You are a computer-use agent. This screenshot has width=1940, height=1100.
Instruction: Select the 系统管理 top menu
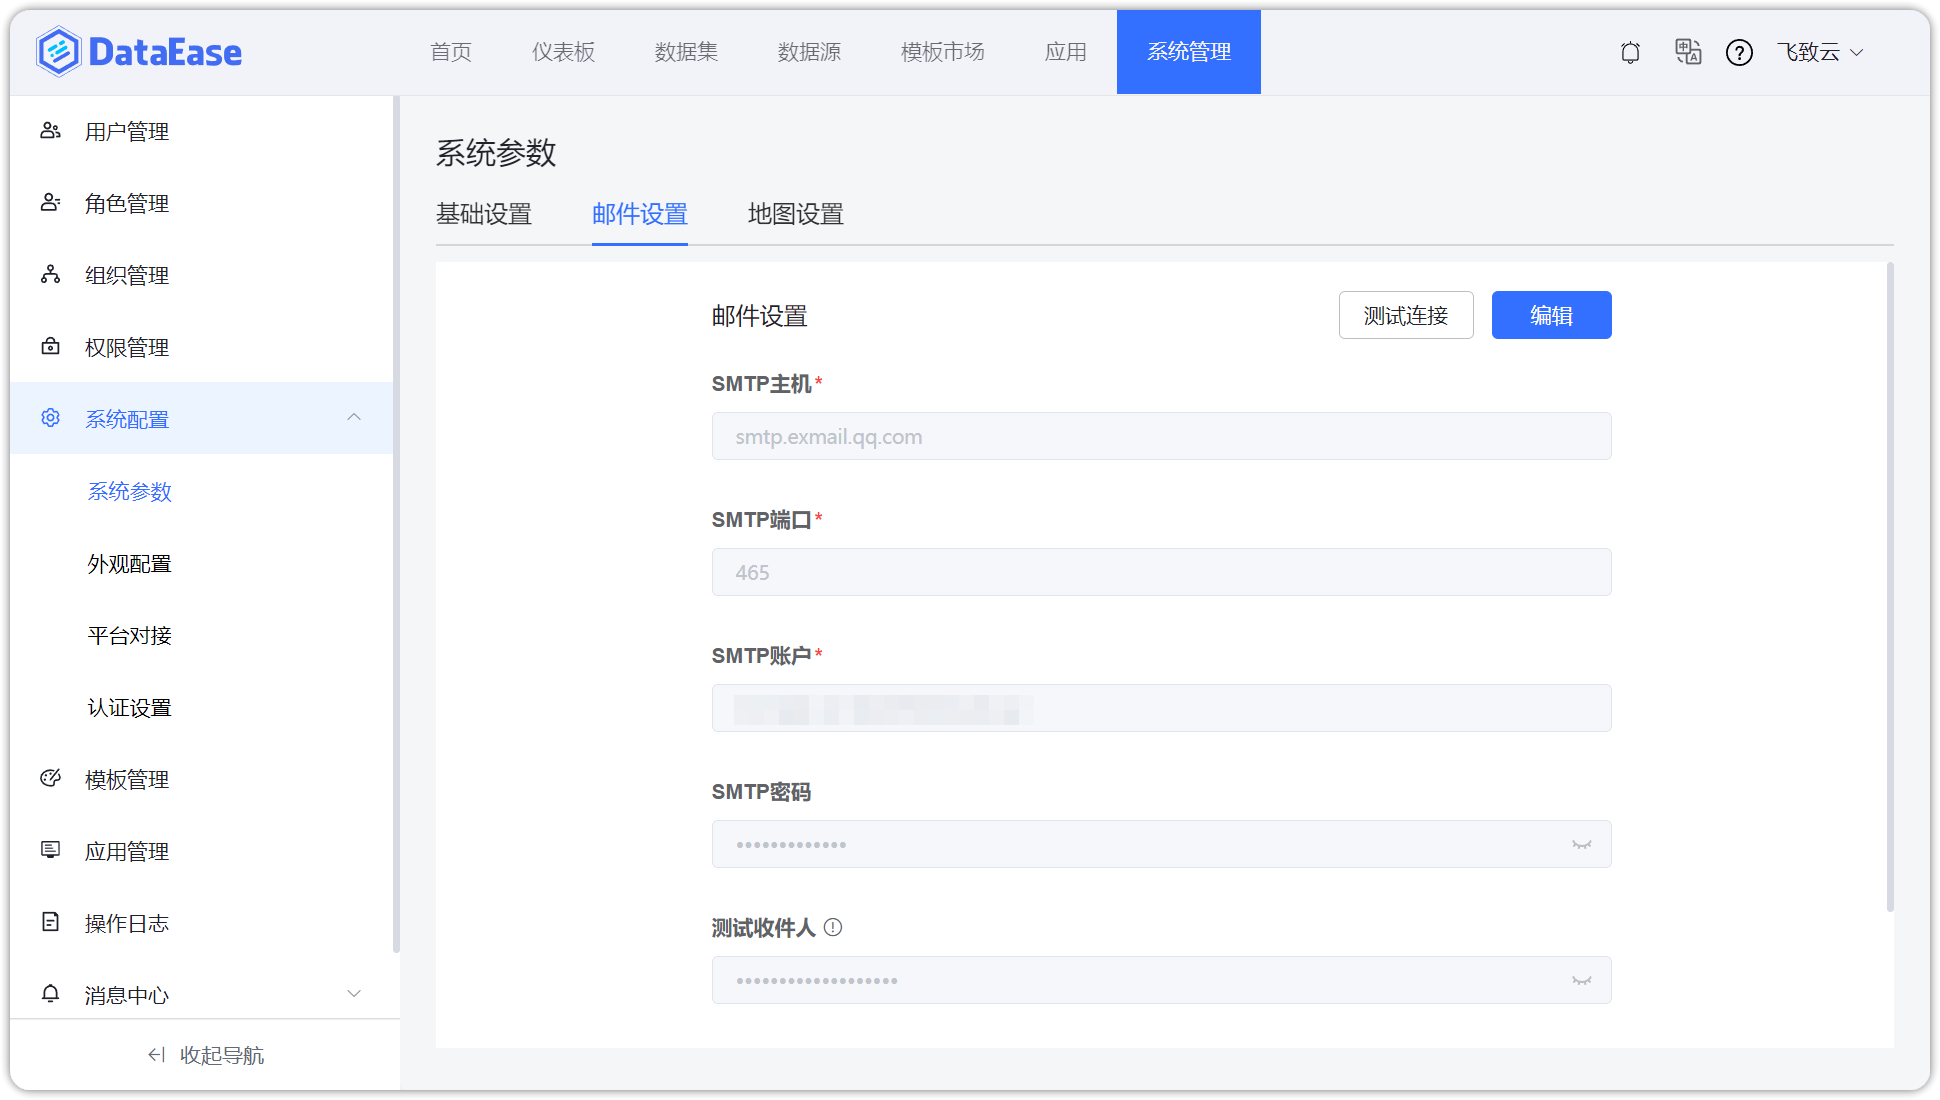click(1189, 52)
